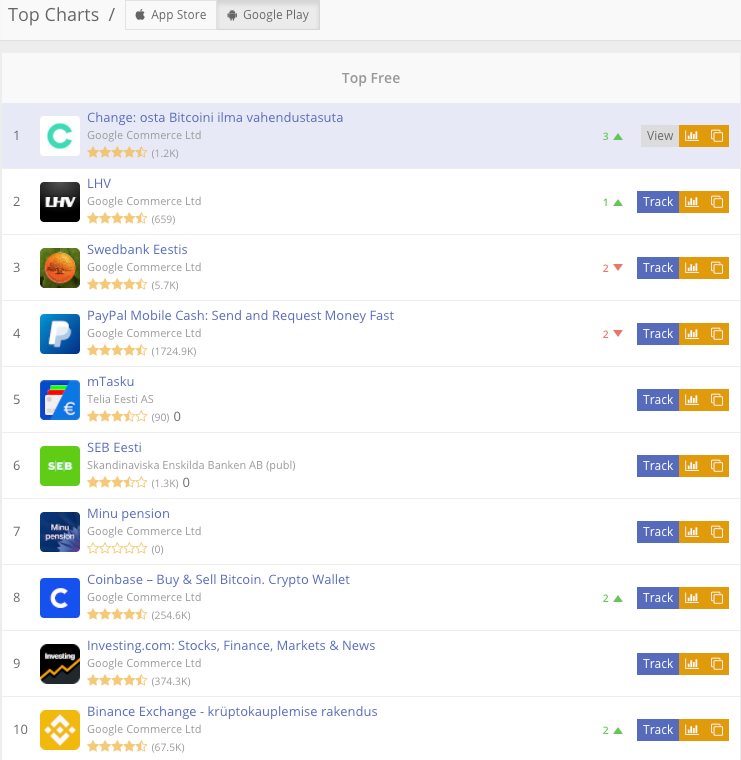Track the LHV app
The image size is (741, 760).
[x=658, y=202]
